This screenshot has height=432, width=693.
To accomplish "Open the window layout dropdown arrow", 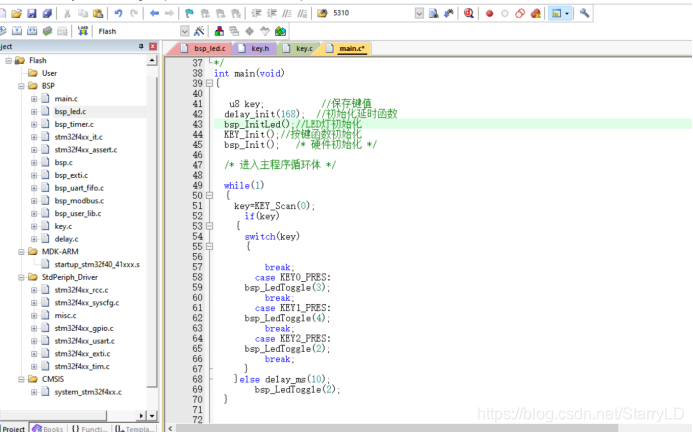I will [567, 13].
